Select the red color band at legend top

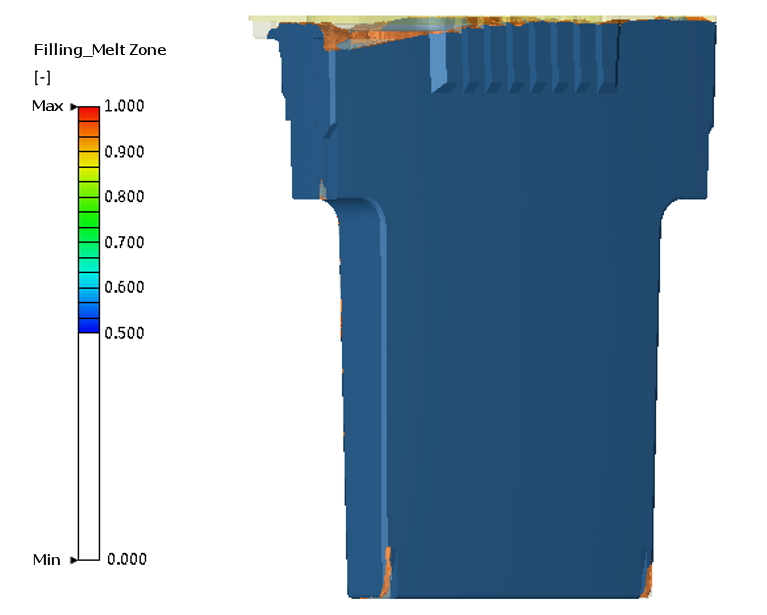pos(89,112)
